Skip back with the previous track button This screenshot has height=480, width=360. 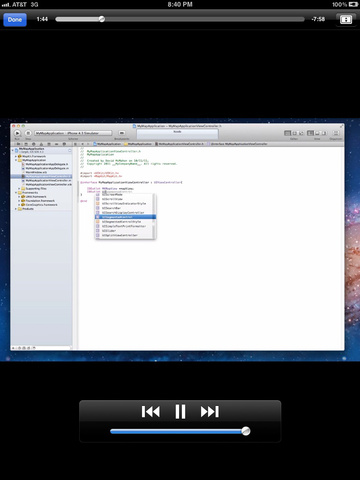click(x=151, y=412)
